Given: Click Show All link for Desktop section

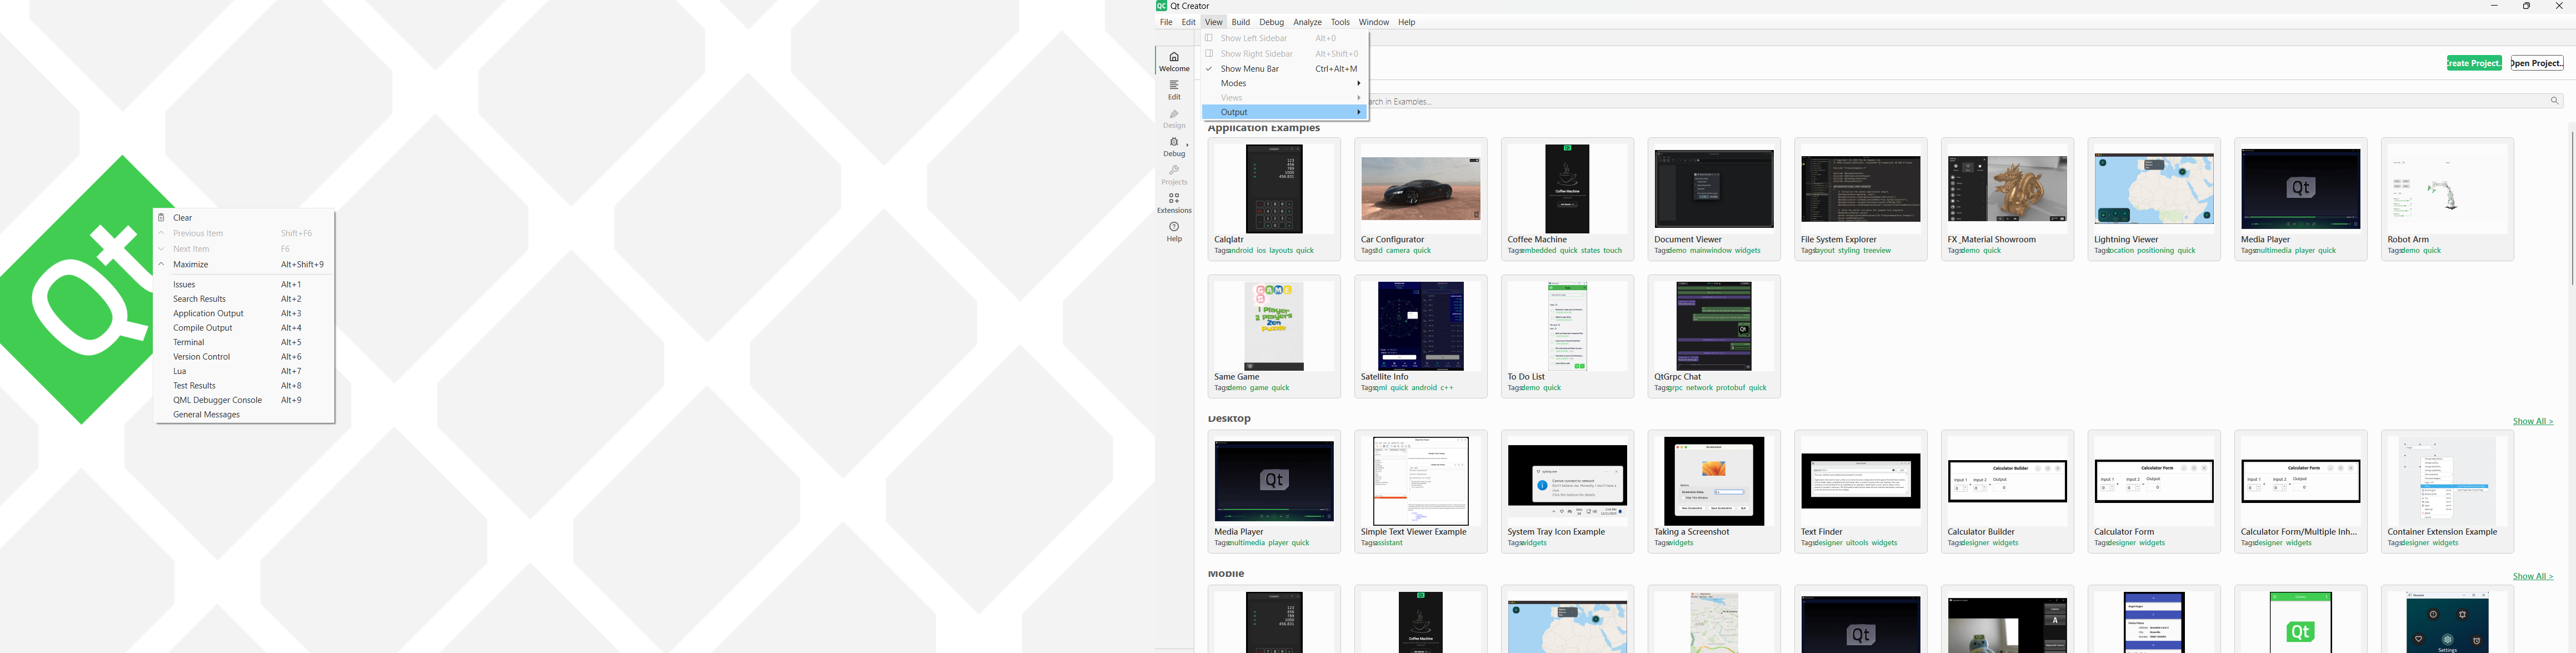Looking at the screenshot, I should pyautogui.click(x=2532, y=422).
